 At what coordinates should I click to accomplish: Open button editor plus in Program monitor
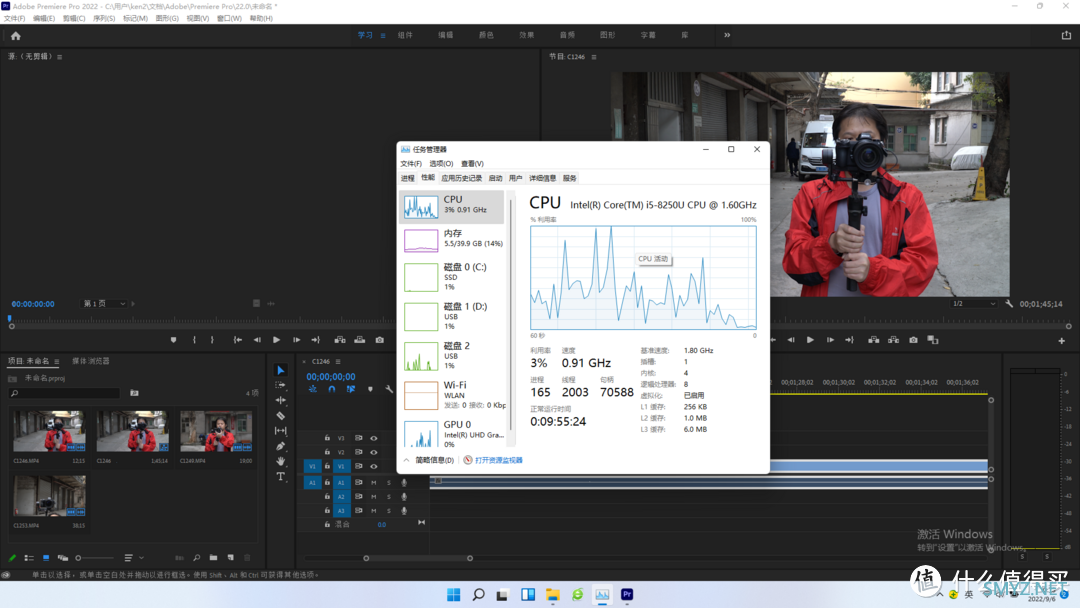[x=1061, y=341]
